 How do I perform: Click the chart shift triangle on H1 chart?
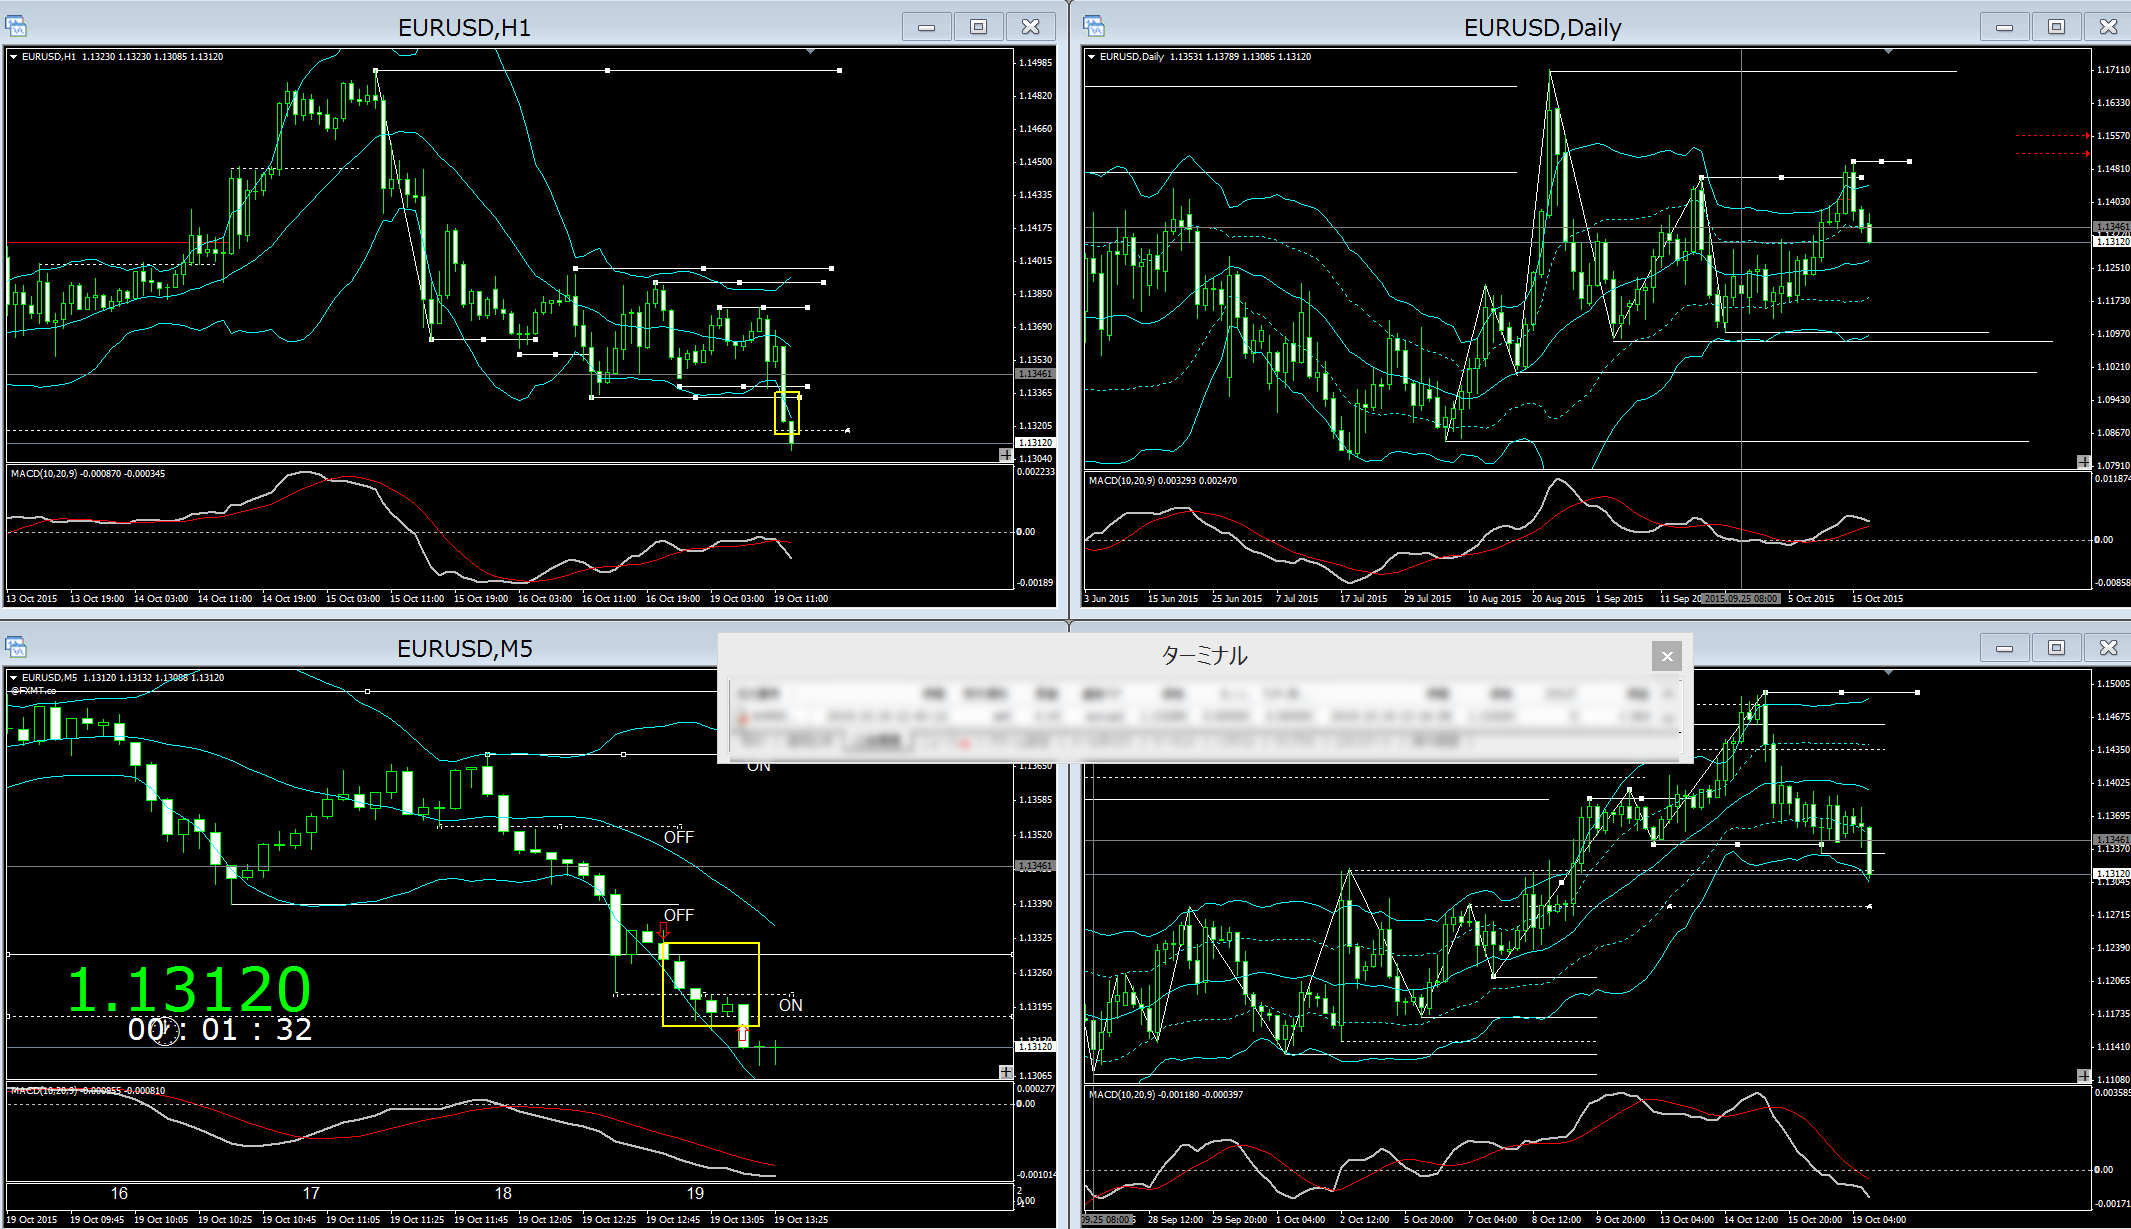click(x=810, y=51)
